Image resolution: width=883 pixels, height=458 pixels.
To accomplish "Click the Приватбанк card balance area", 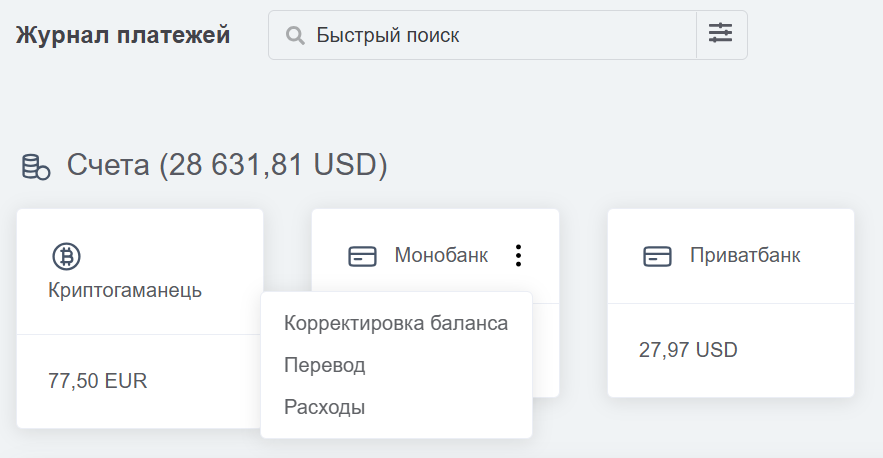I will [x=731, y=350].
